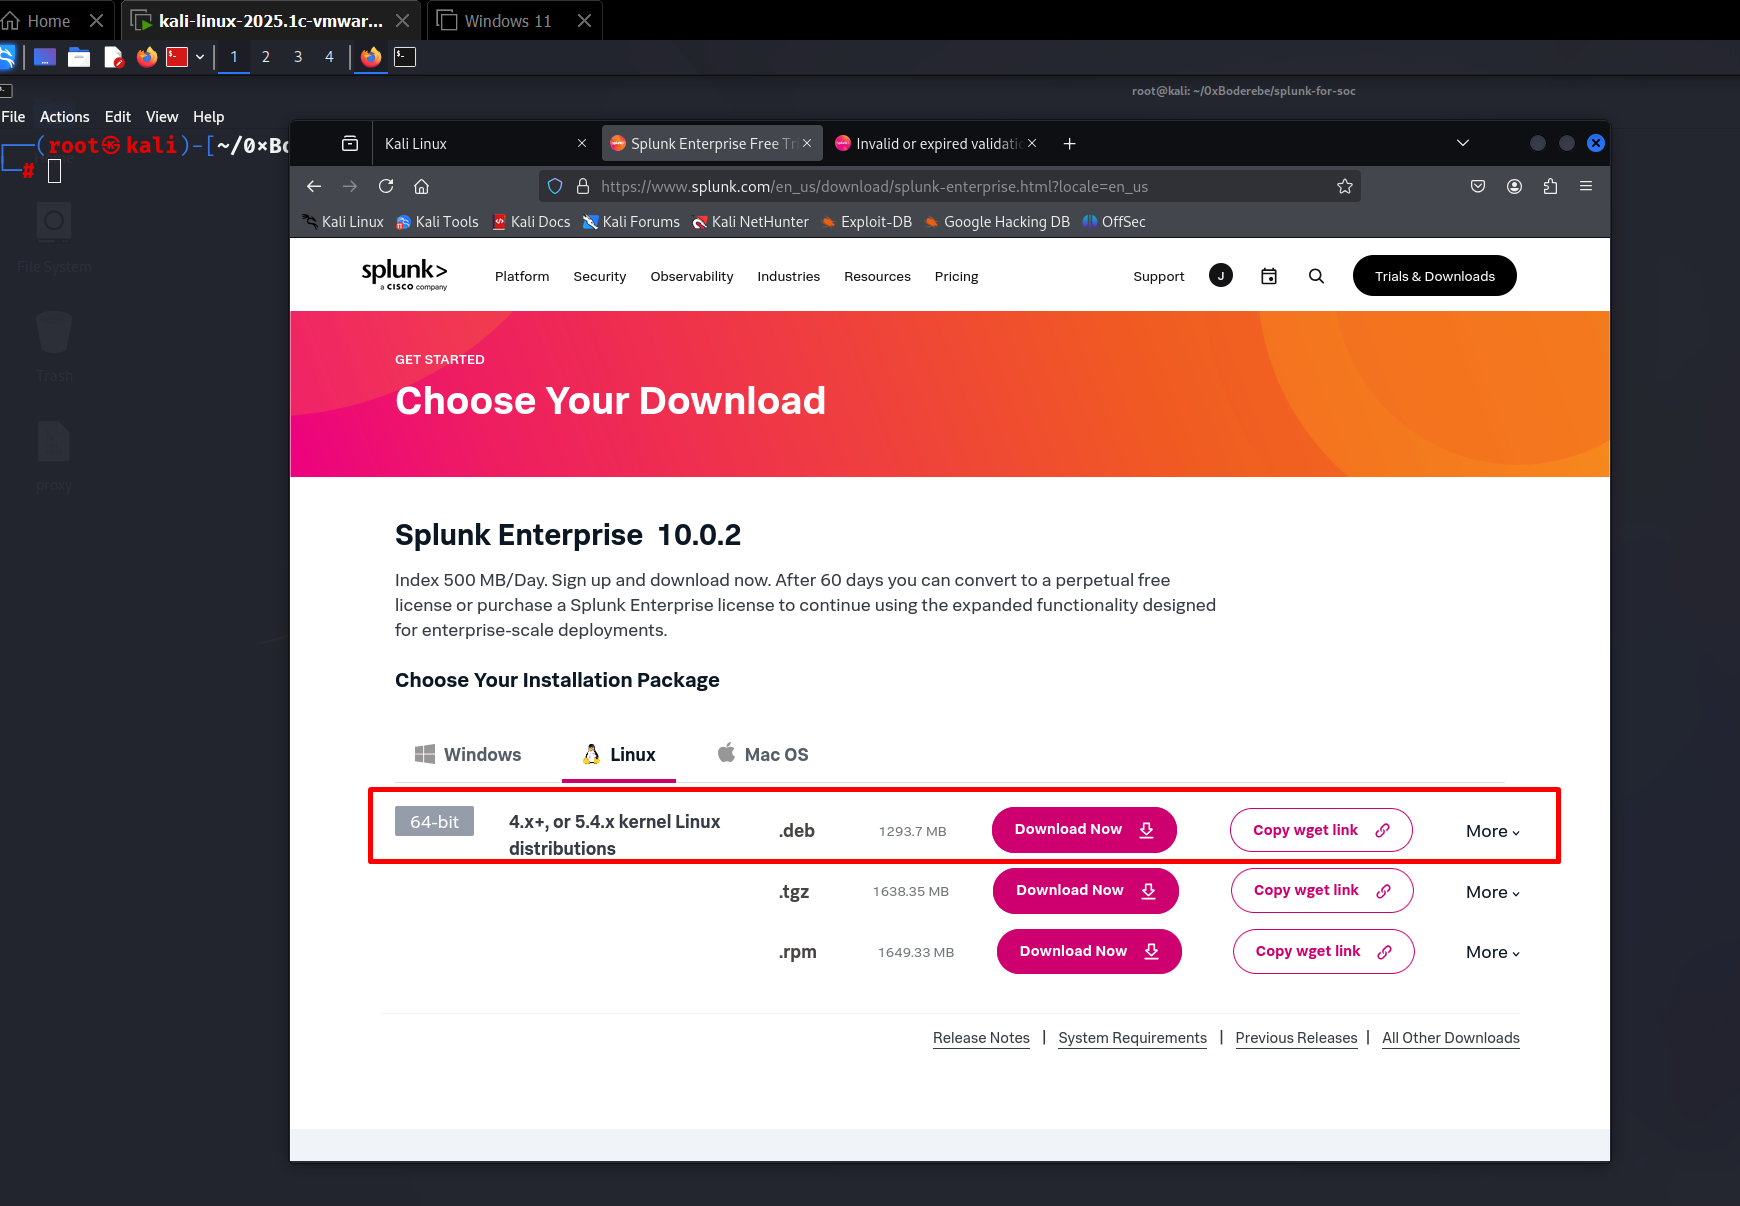The width and height of the screenshot is (1740, 1206).
Task: Open the Firefox extensions puzzle icon
Action: click(x=1551, y=186)
